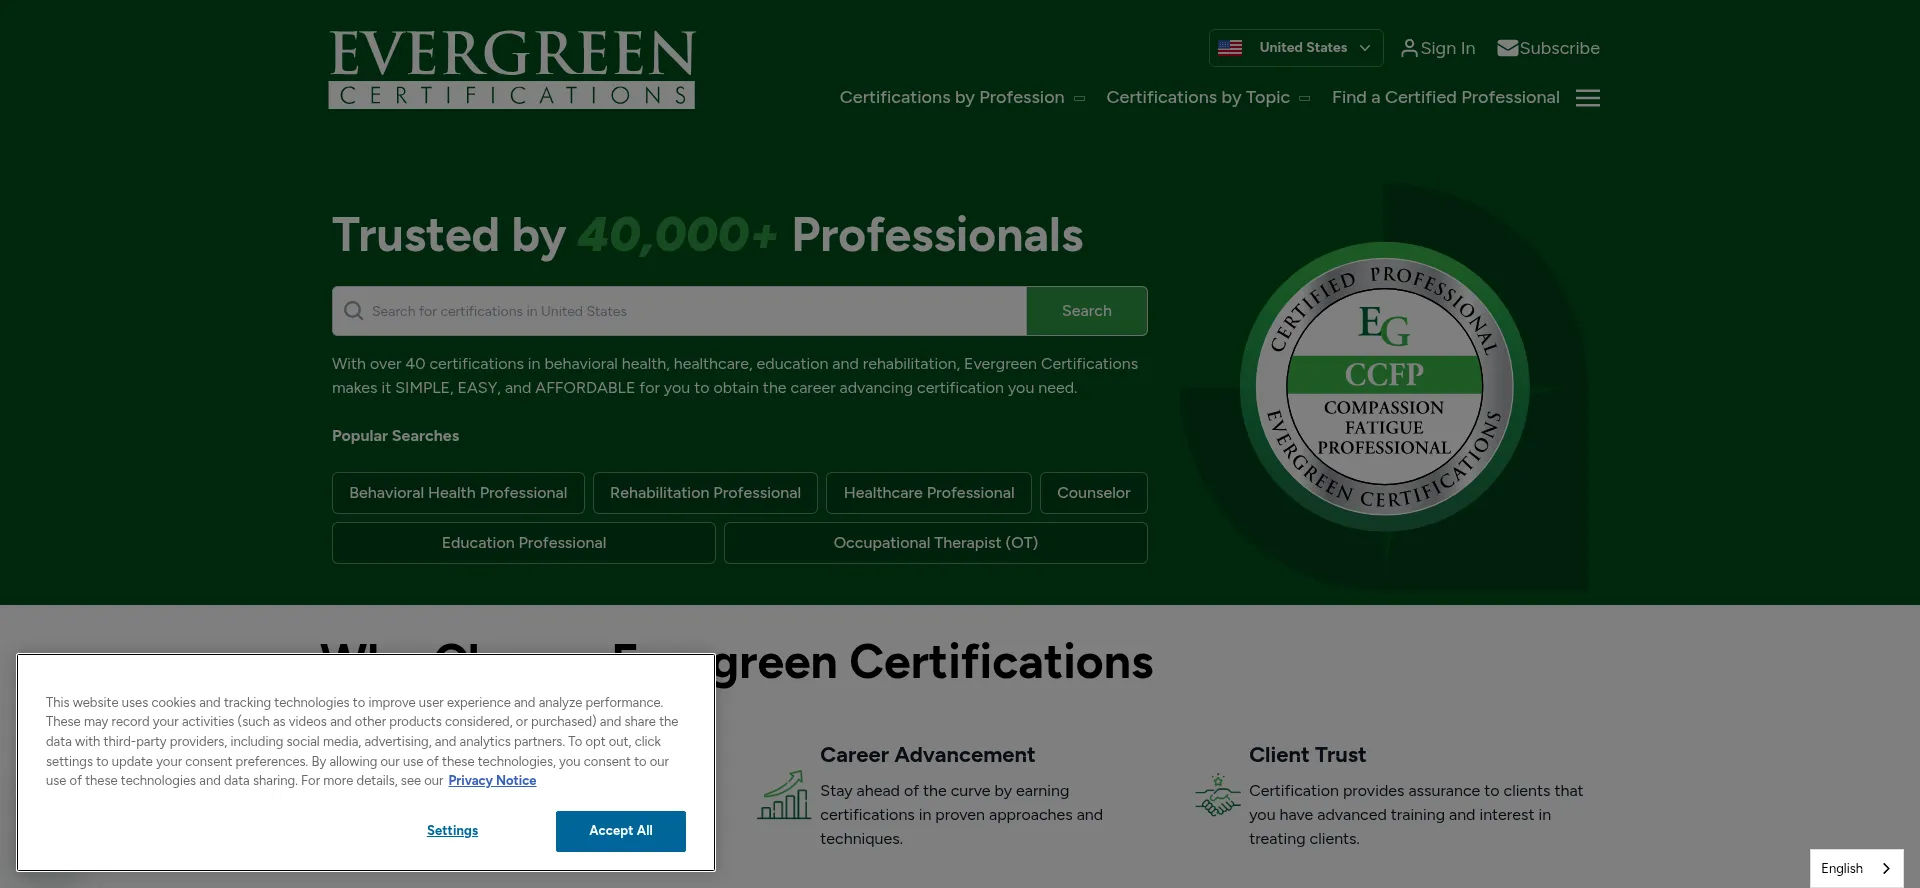Click the 40,000+ highlighted text
1920x888 pixels.
coord(677,235)
